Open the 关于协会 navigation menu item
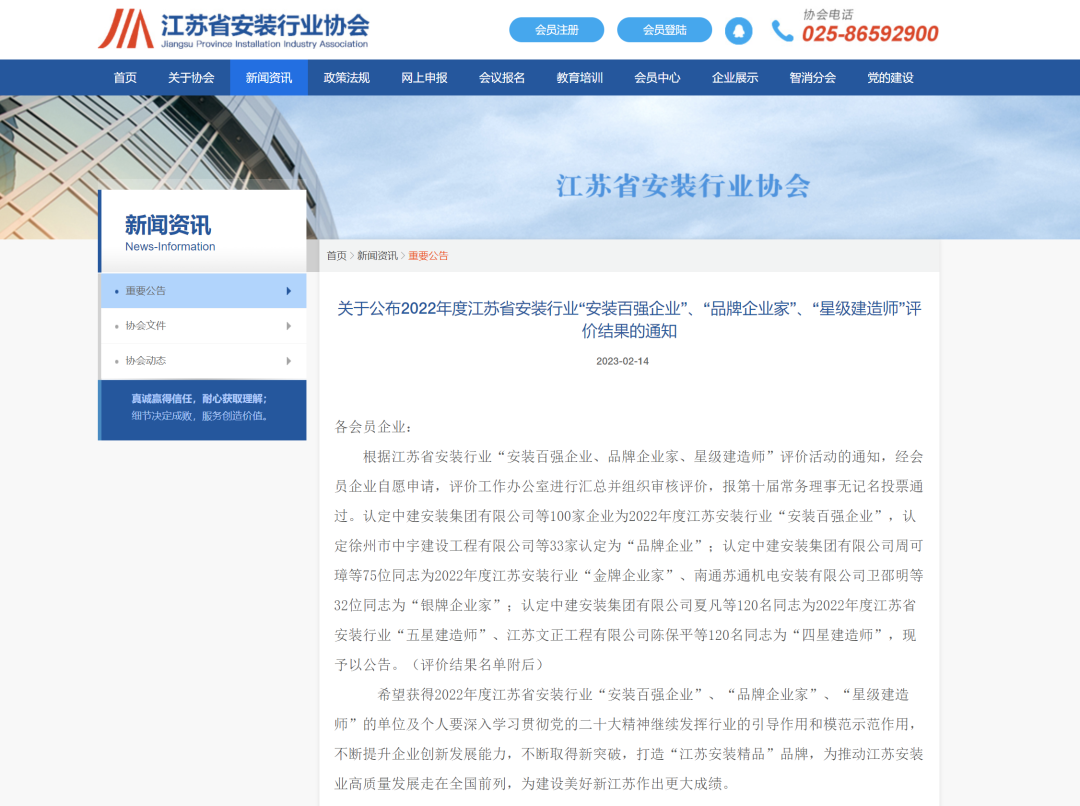1080x806 pixels. point(192,76)
